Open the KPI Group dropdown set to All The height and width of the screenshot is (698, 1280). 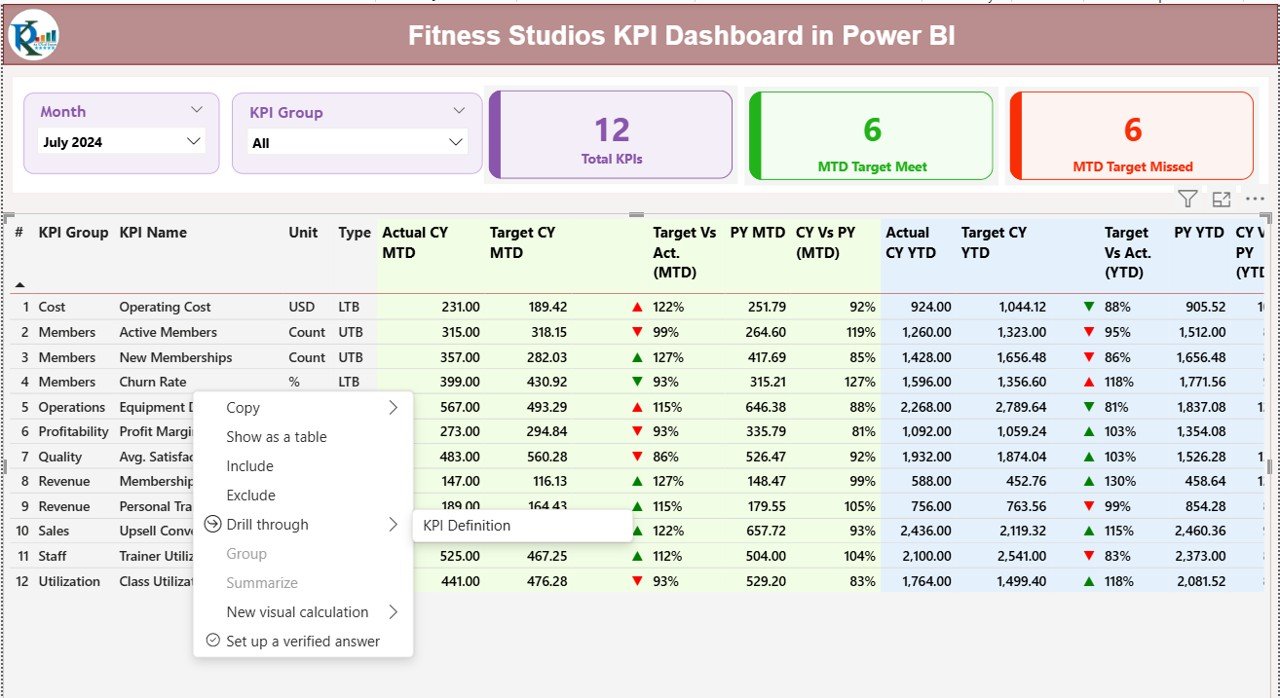(356, 141)
